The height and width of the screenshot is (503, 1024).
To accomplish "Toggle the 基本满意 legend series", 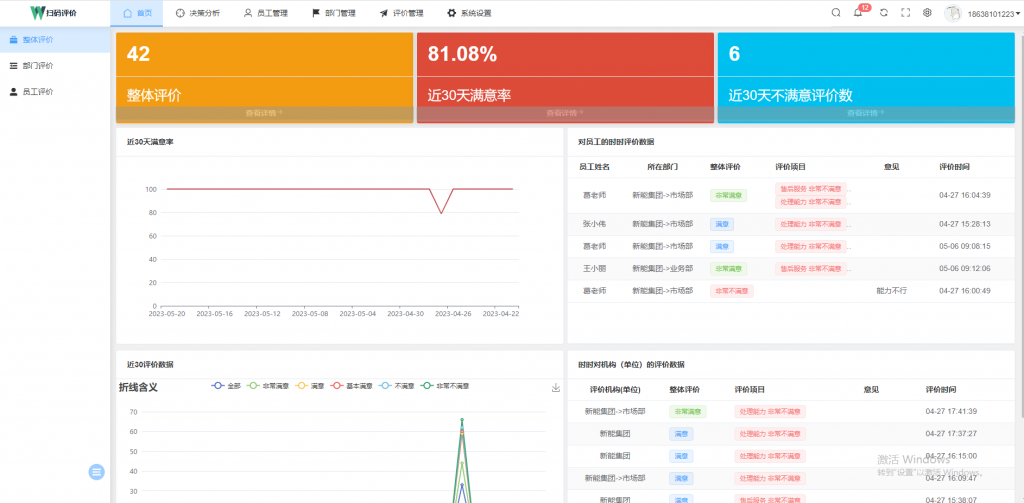I will [x=351, y=387].
